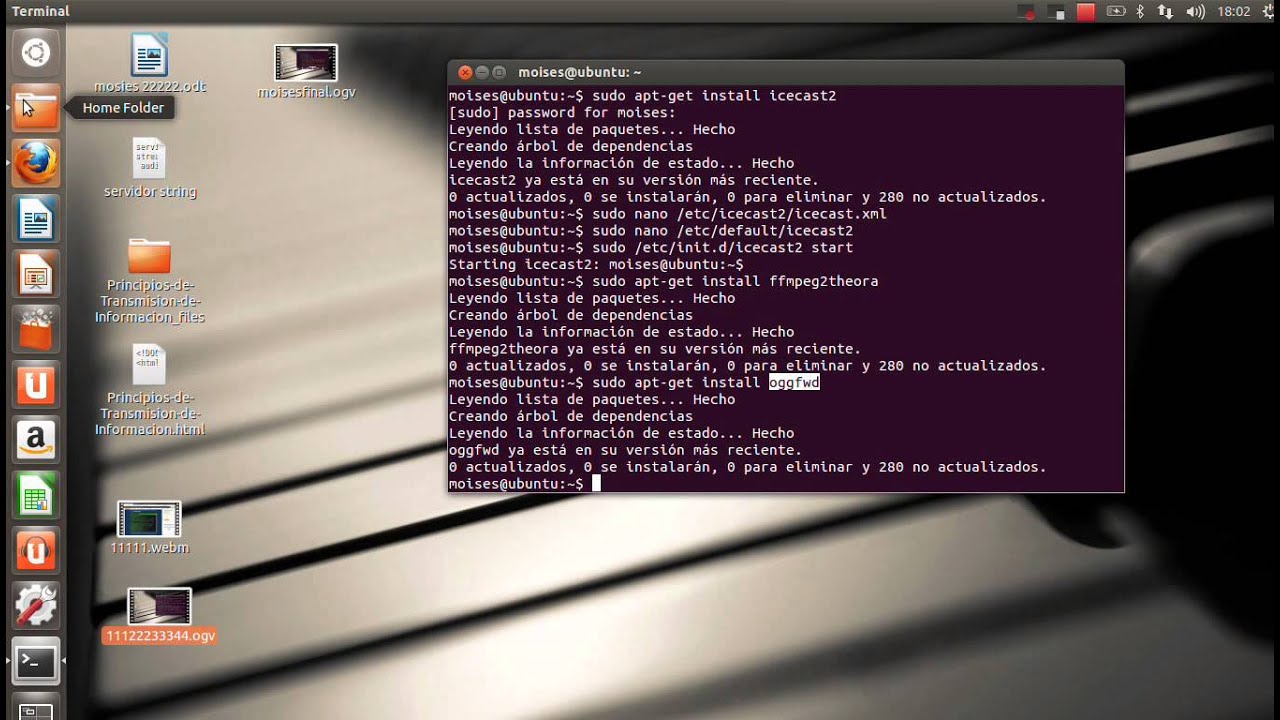Open the Ubuntu Dash home button
The width and height of the screenshot is (1280, 720).
35,52
